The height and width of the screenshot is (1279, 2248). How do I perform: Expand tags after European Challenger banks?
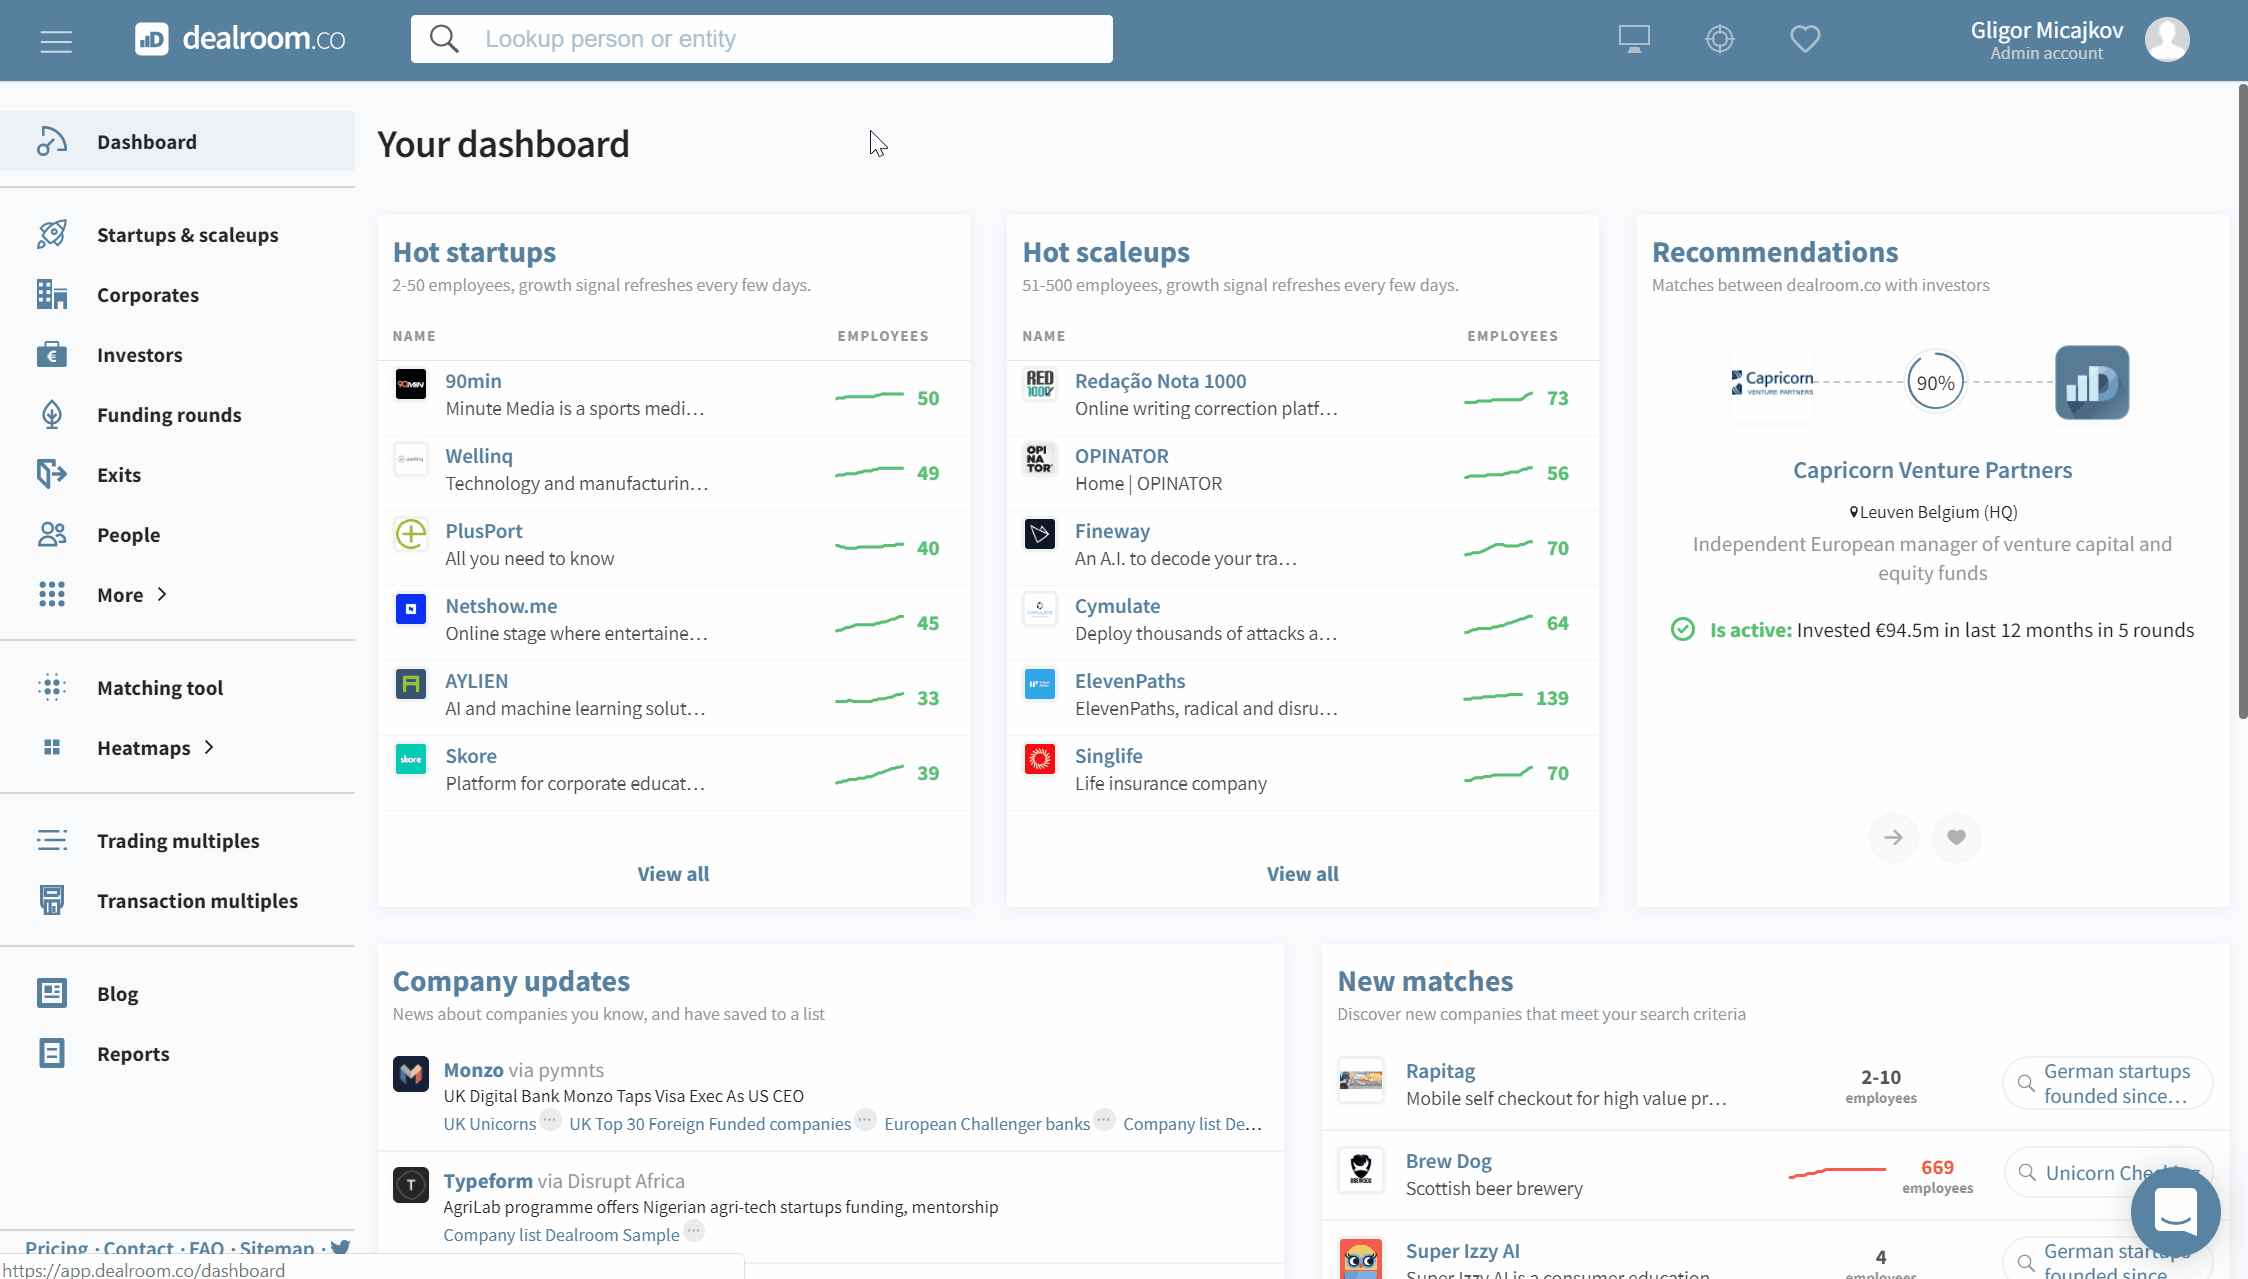[1104, 1119]
